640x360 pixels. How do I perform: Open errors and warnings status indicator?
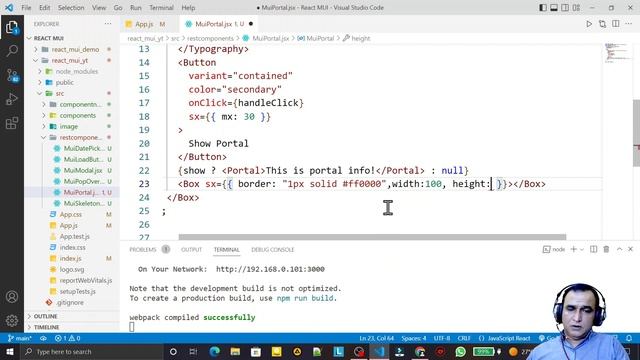click(x=67, y=338)
